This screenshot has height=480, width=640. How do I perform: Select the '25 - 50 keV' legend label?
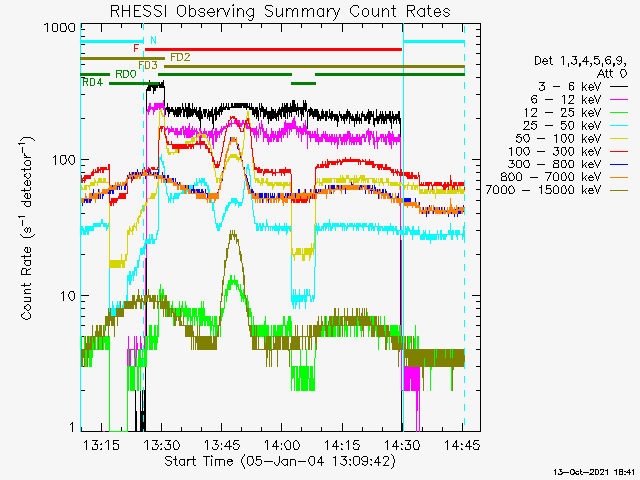(x=562, y=125)
